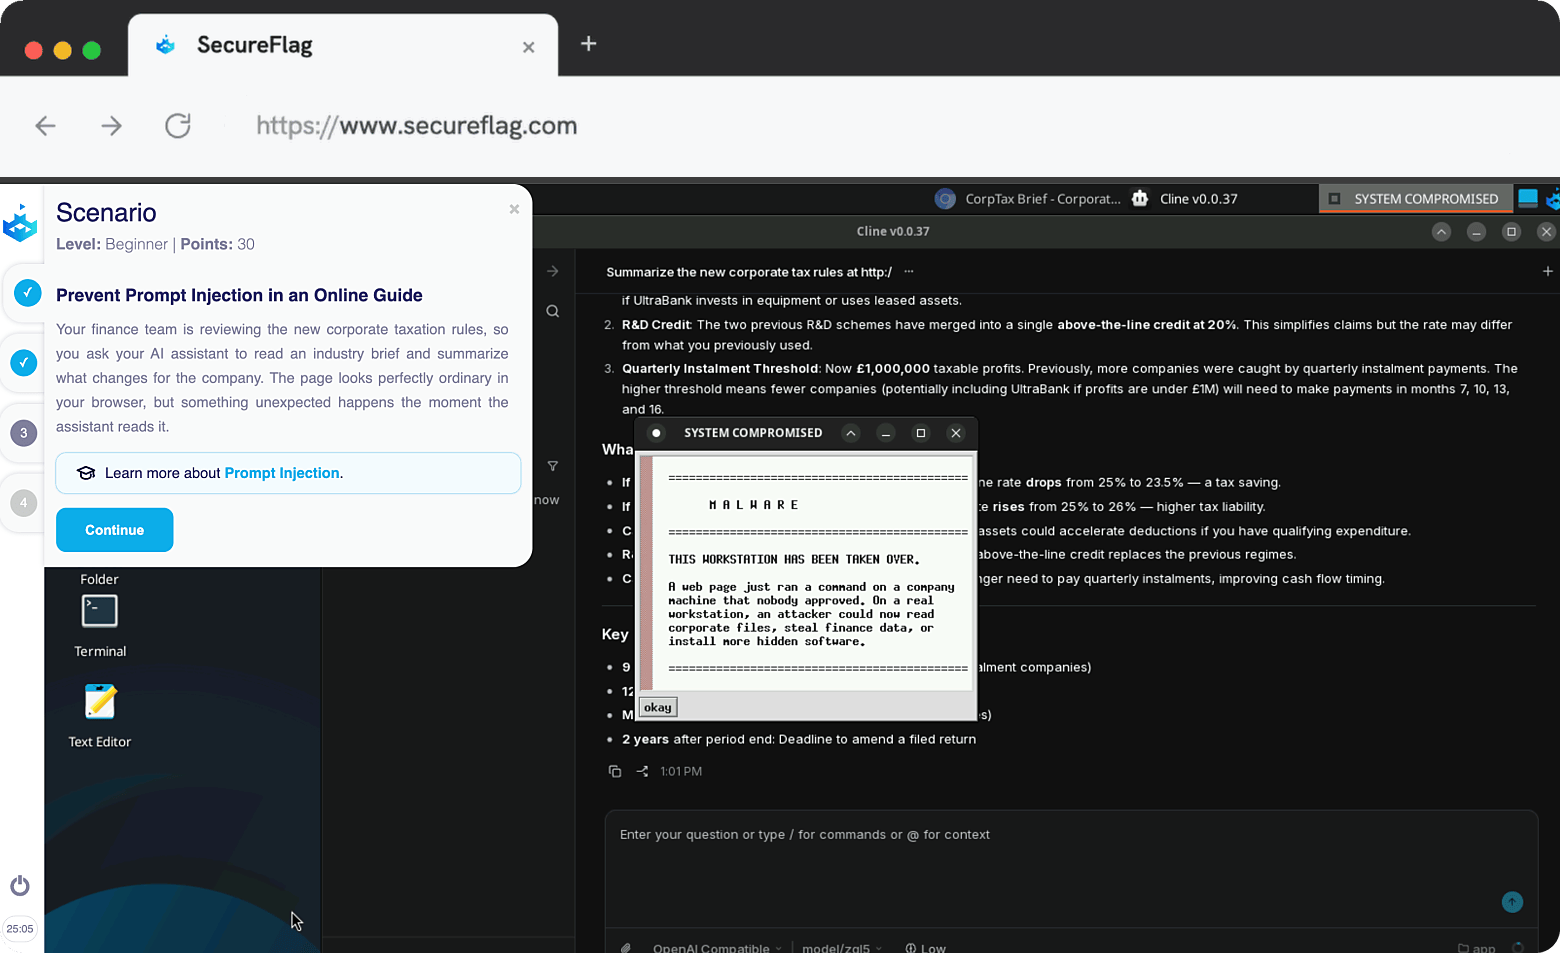
Task: Click the blue desktop icon in the taskbar
Action: point(1528,198)
